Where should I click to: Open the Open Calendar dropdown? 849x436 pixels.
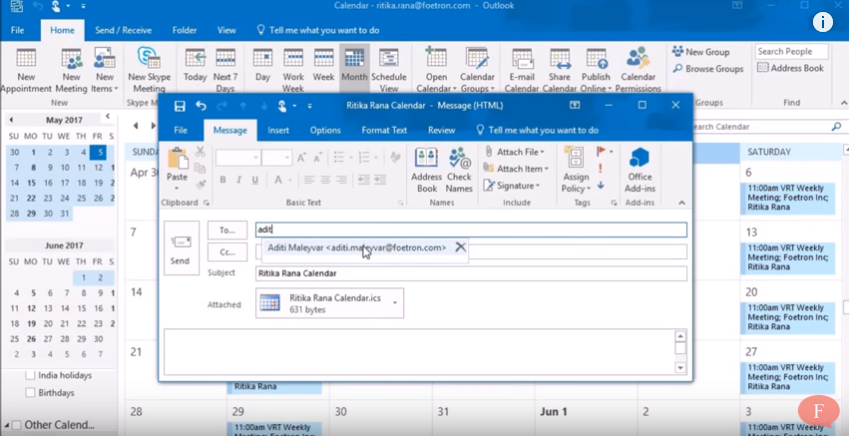pyautogui.click(x=436, y=70)
